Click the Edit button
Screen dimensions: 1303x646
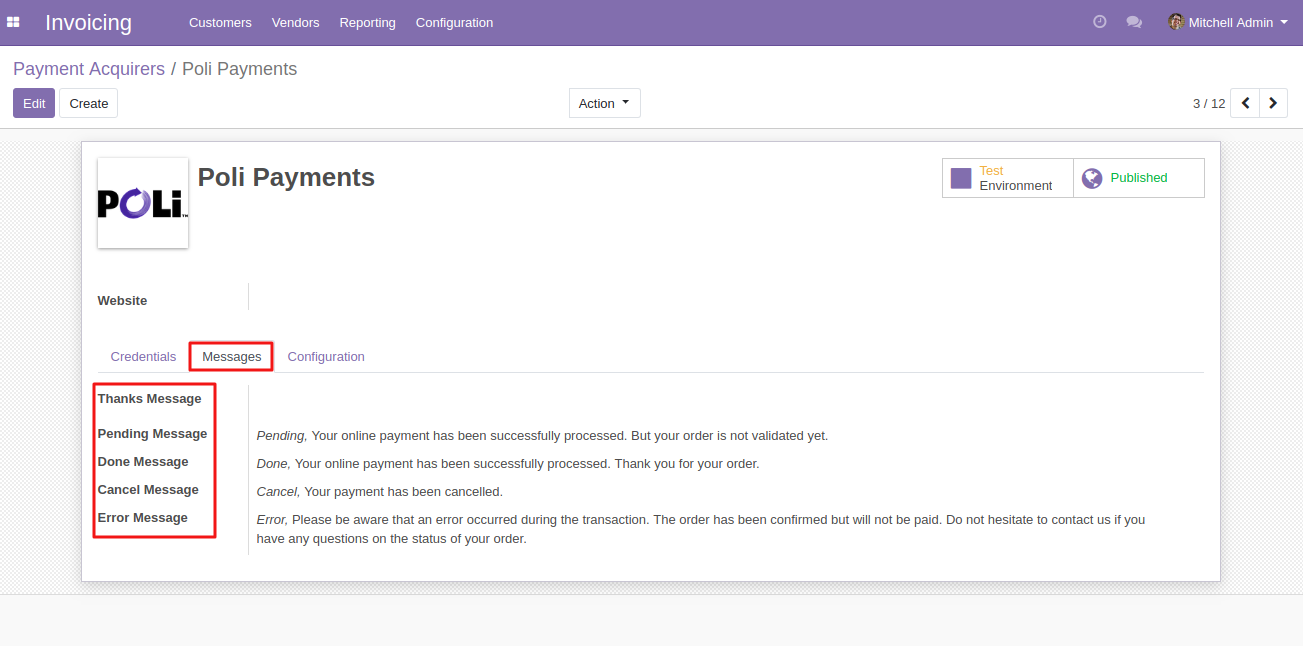[34, 103]
